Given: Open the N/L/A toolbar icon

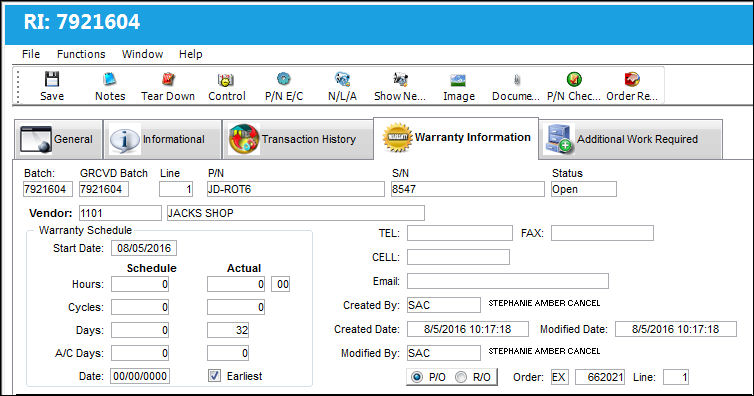Looking at the screenshot, I should click(x=342, y=79).
